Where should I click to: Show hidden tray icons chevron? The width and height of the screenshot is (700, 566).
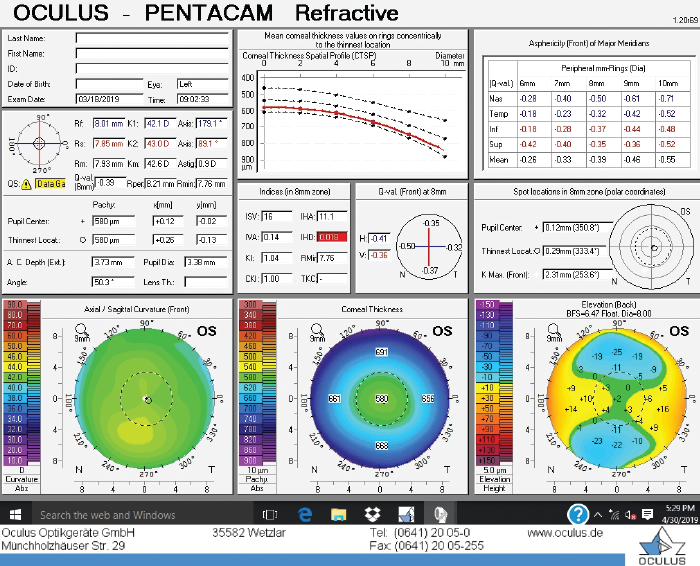[x=597, y=515]
